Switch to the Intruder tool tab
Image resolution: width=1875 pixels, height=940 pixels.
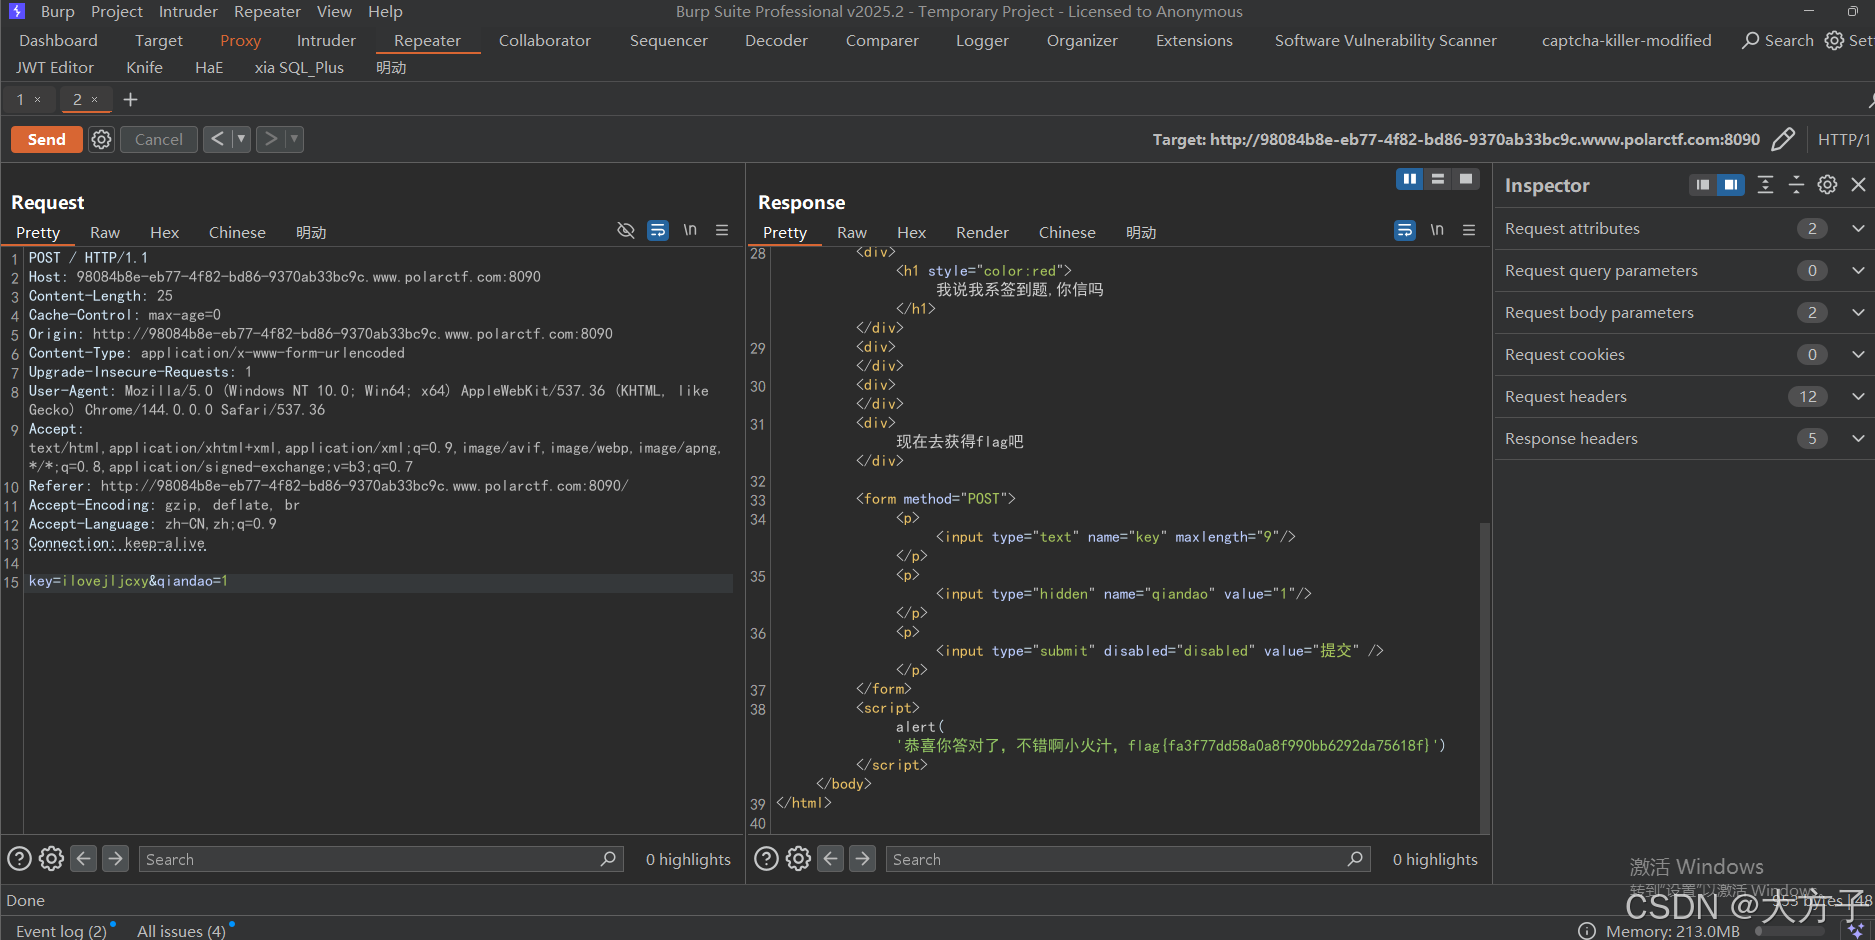click(x=326, y=41)
